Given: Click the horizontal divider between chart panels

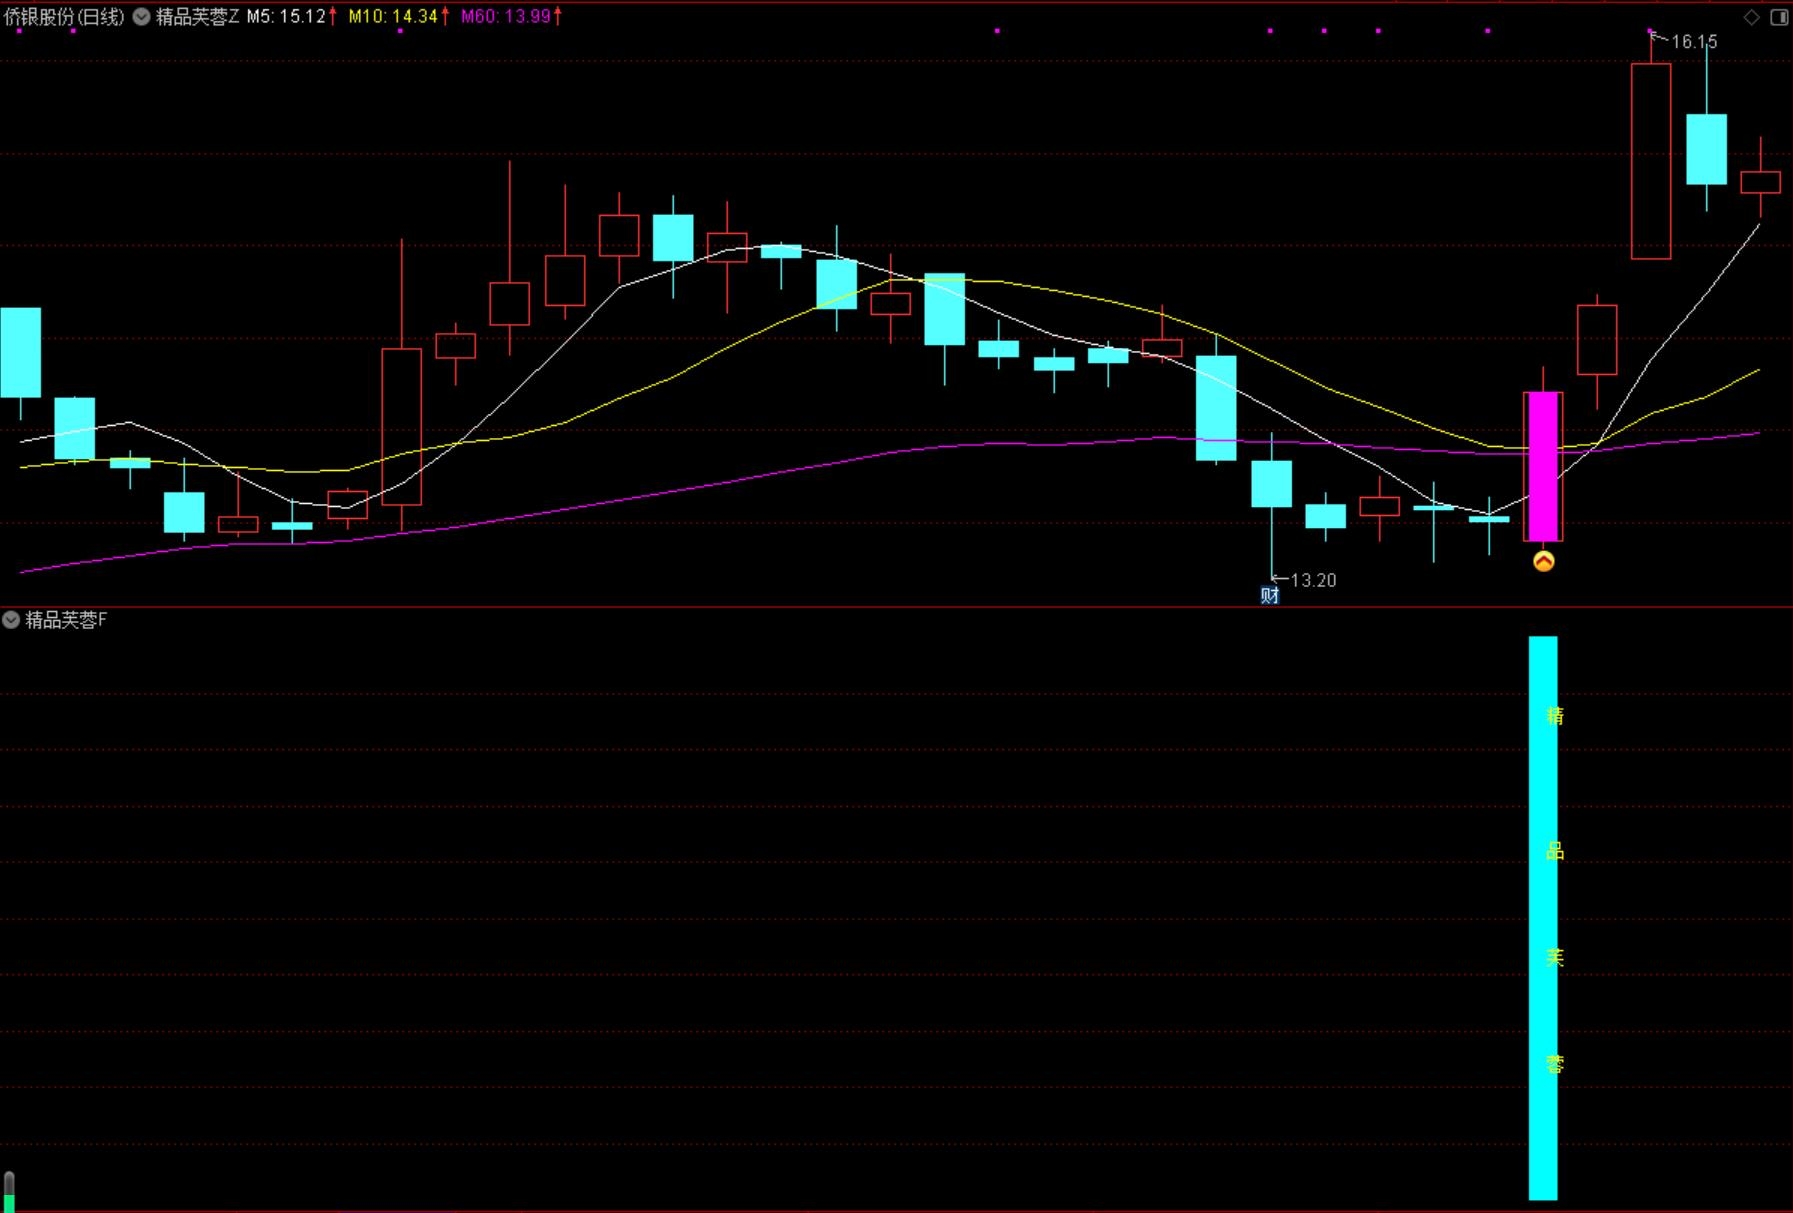Looking at the screenshot, I should point(896,607).
